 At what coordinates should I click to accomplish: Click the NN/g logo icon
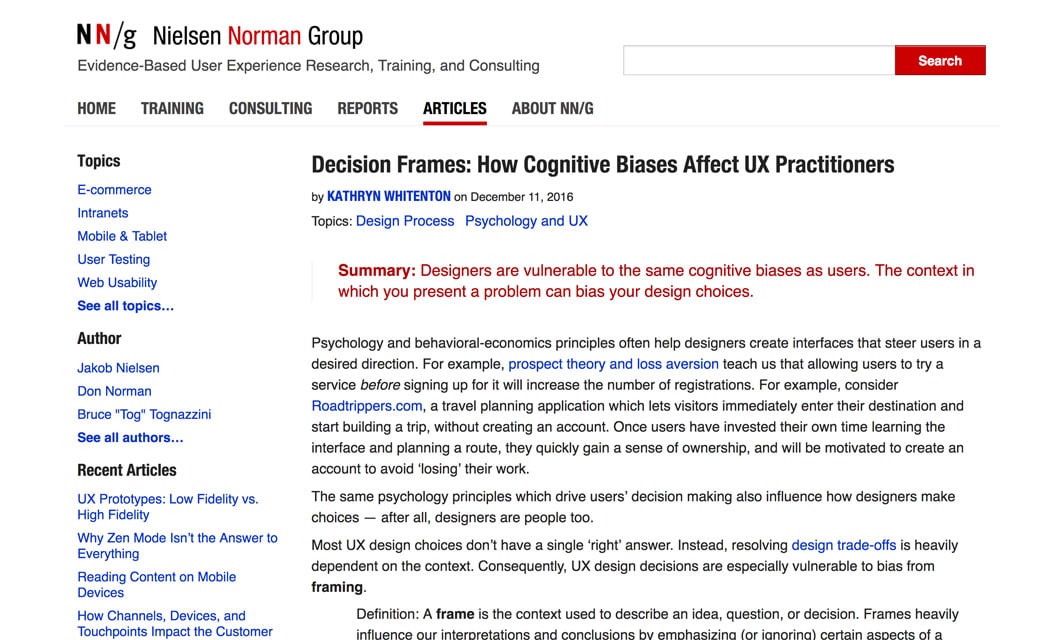(x=106, y=37)
